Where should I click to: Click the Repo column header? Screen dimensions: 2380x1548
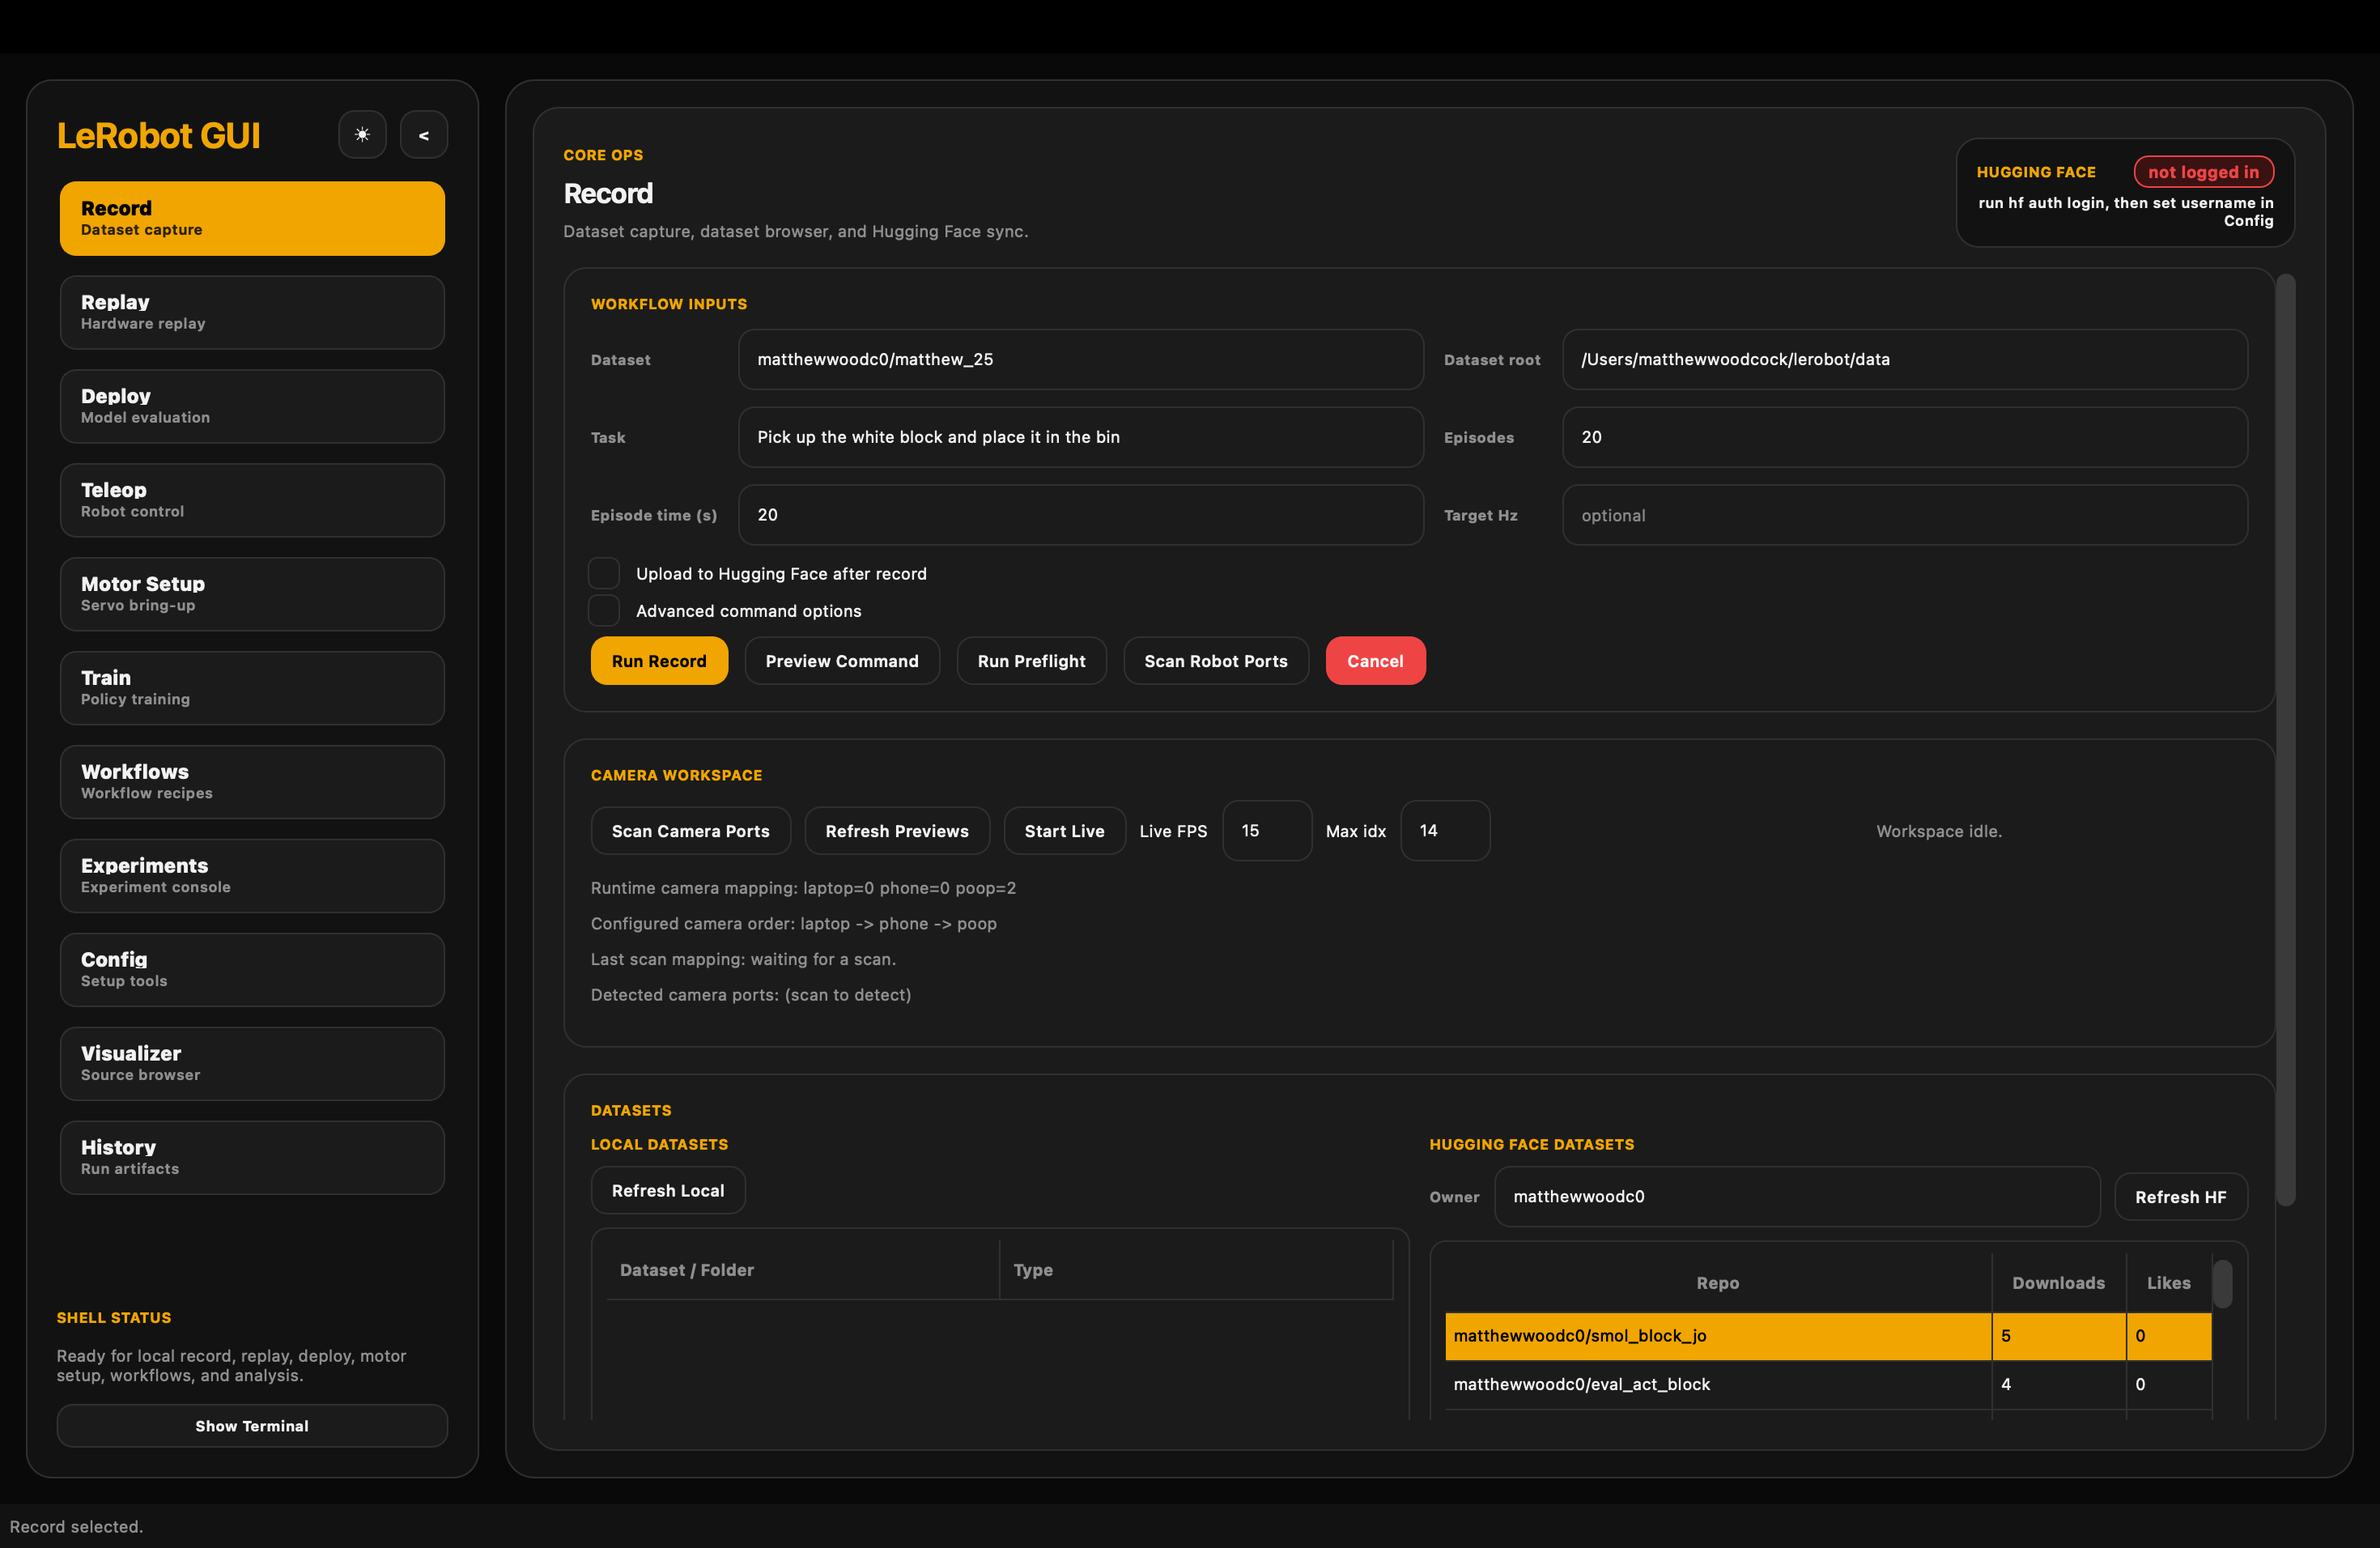(x=1717, y=1283)
